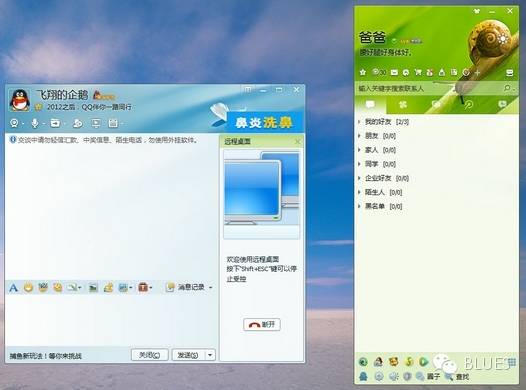Switch to the contacts chat bubble tab
The image size is (526, 390).
click(370, 105)
